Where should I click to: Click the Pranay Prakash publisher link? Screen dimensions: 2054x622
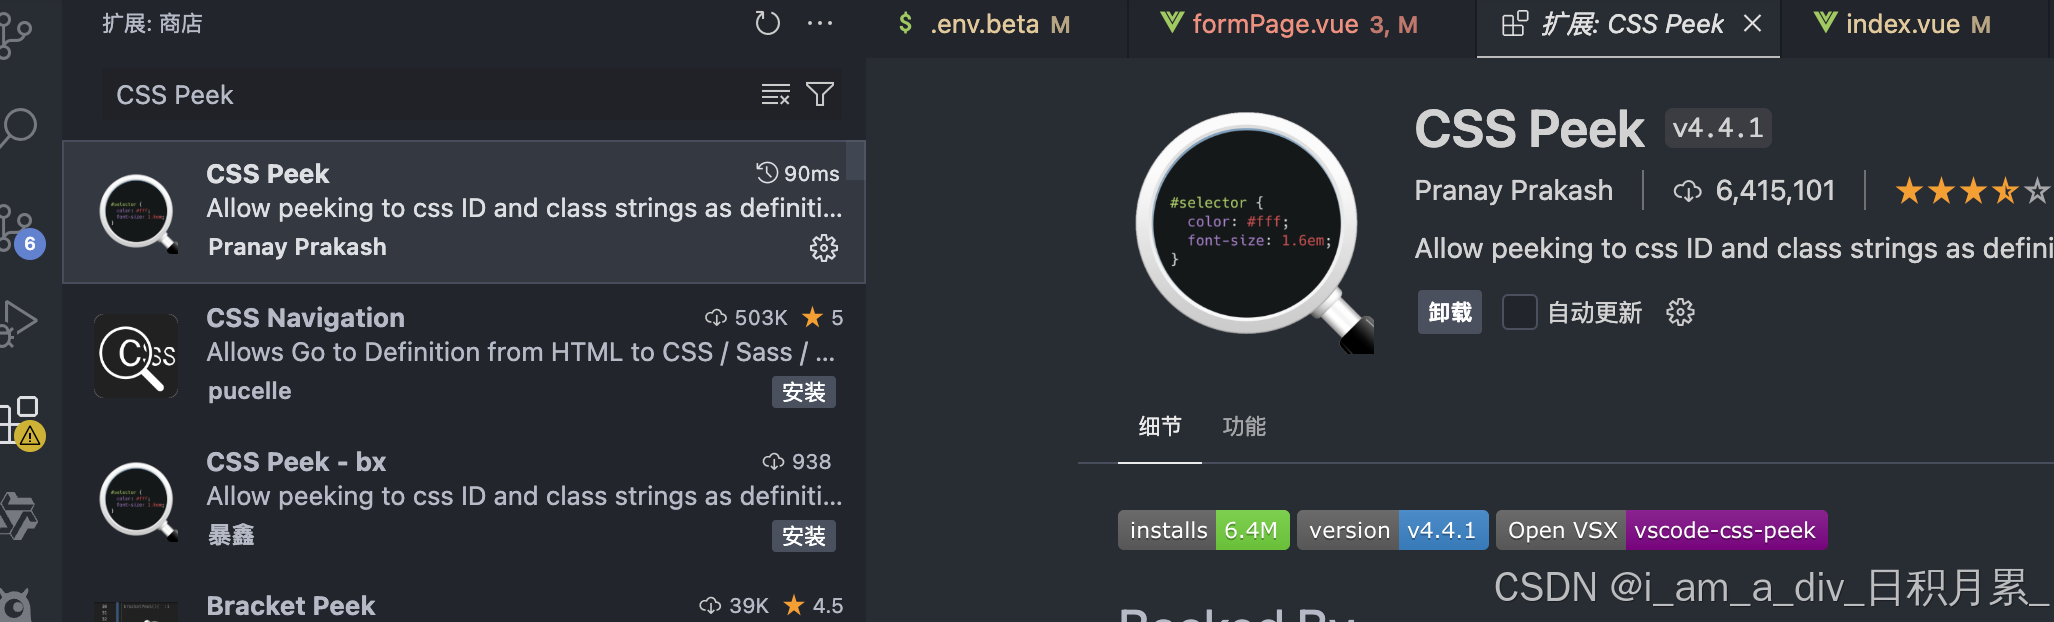[x=1513, y=190]
